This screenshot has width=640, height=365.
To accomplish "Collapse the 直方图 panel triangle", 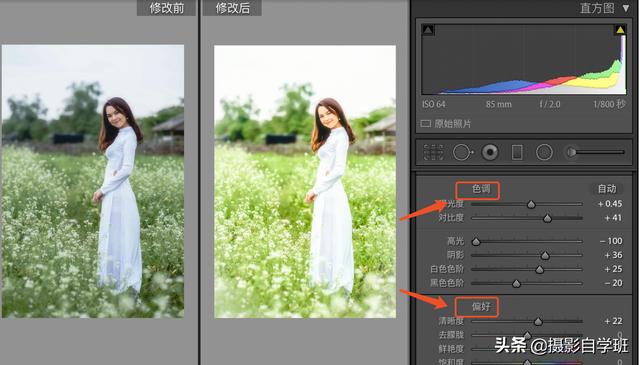I will [626, 8].
